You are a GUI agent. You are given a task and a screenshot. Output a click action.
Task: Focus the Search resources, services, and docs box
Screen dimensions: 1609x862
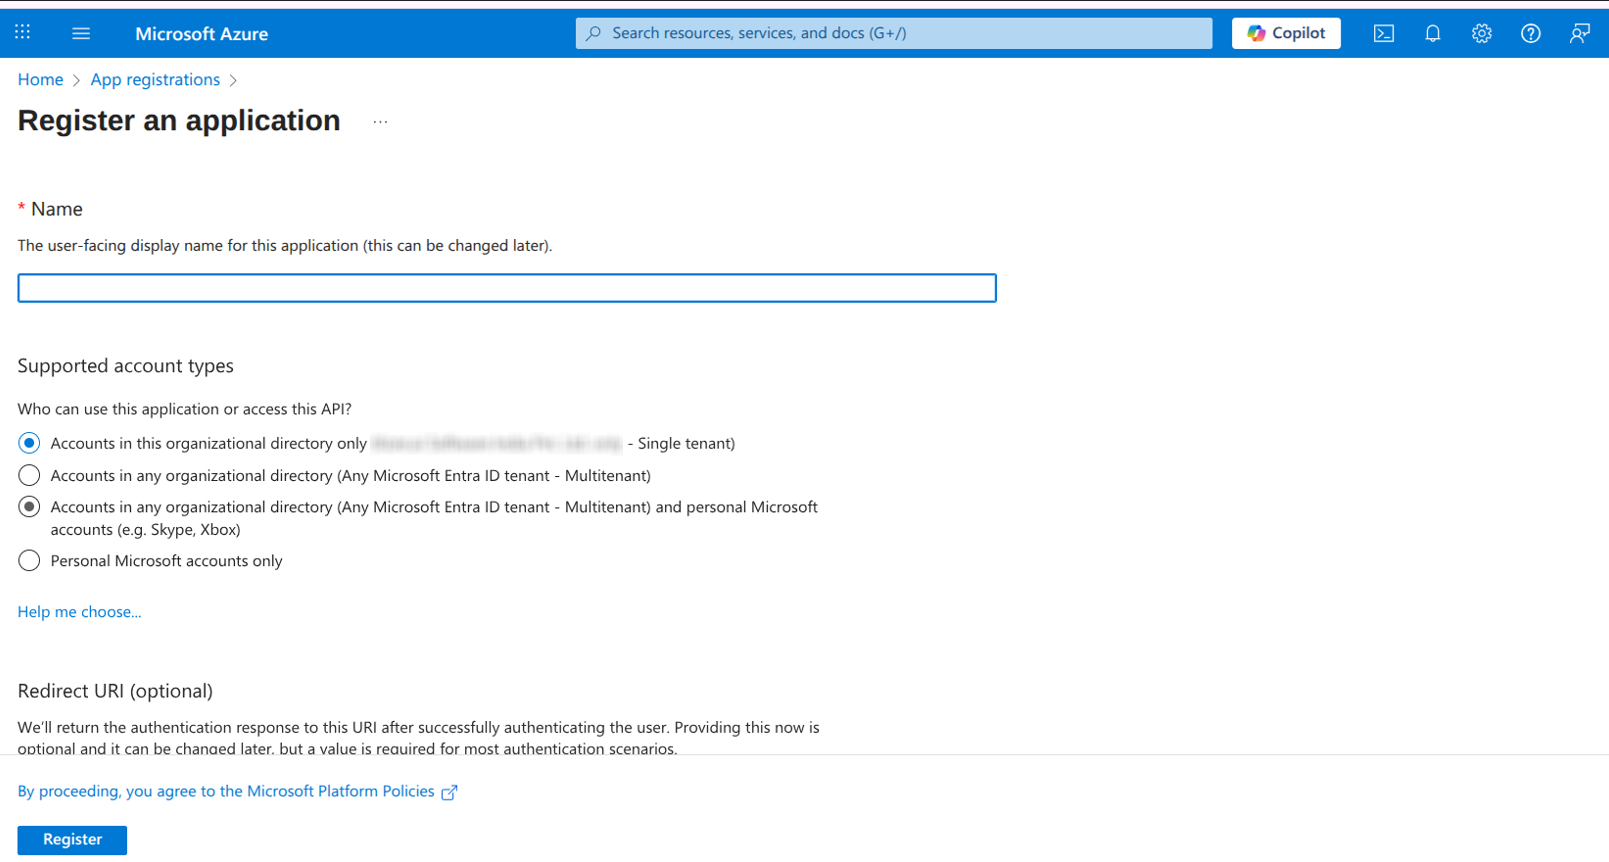[893, 33]
